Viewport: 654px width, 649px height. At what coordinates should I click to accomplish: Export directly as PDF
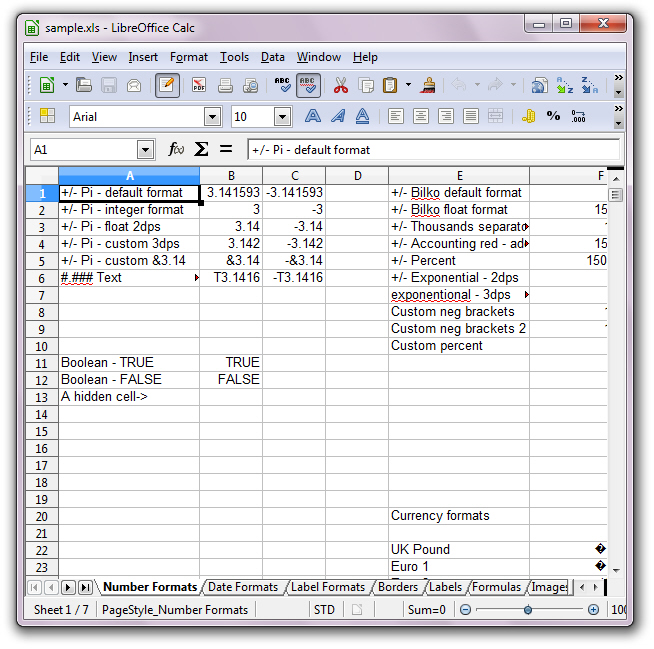[x=199, y=85]
